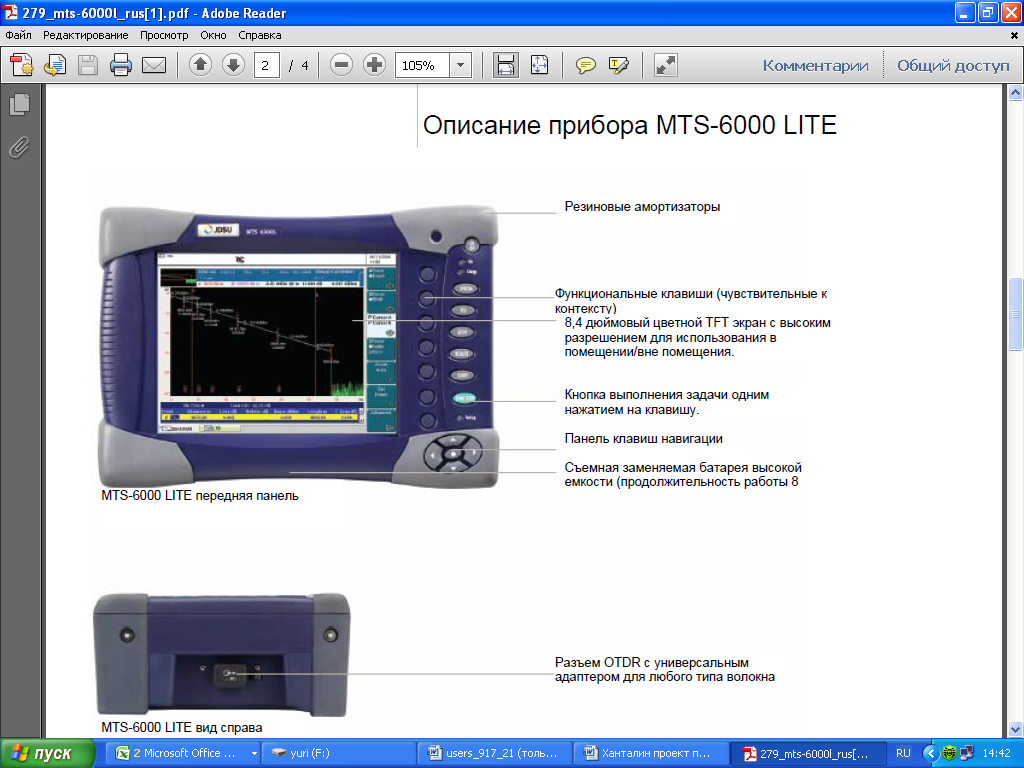Close the document with menu bar X
The height and width of the screenshot is (768, 1024).
pos(1014,35)
